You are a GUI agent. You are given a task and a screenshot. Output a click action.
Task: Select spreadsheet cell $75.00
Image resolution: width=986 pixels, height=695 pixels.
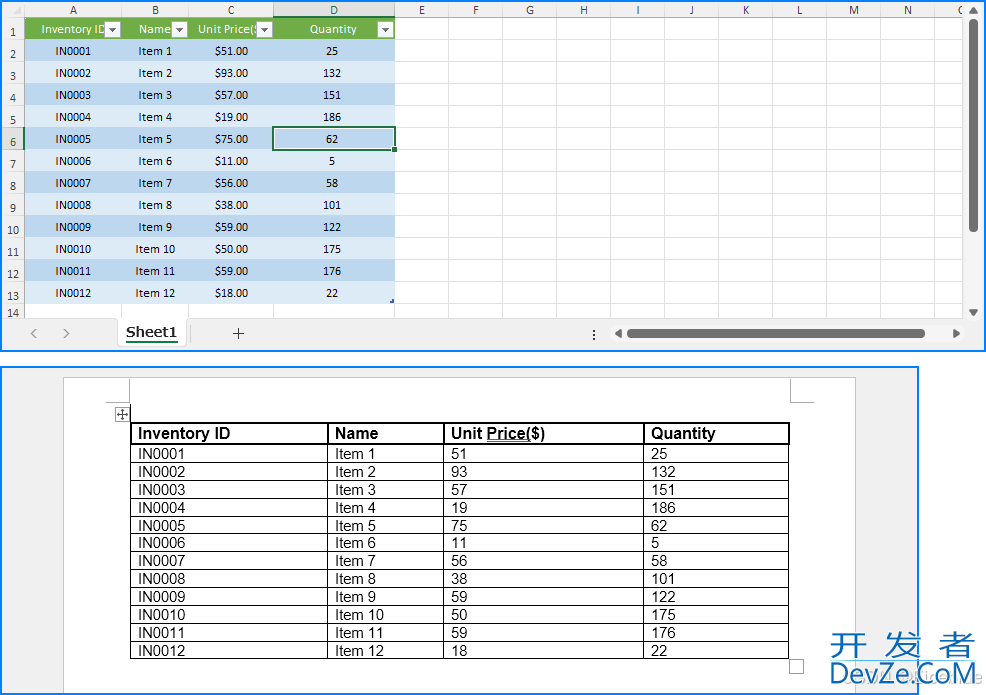[x=231, y=139]
